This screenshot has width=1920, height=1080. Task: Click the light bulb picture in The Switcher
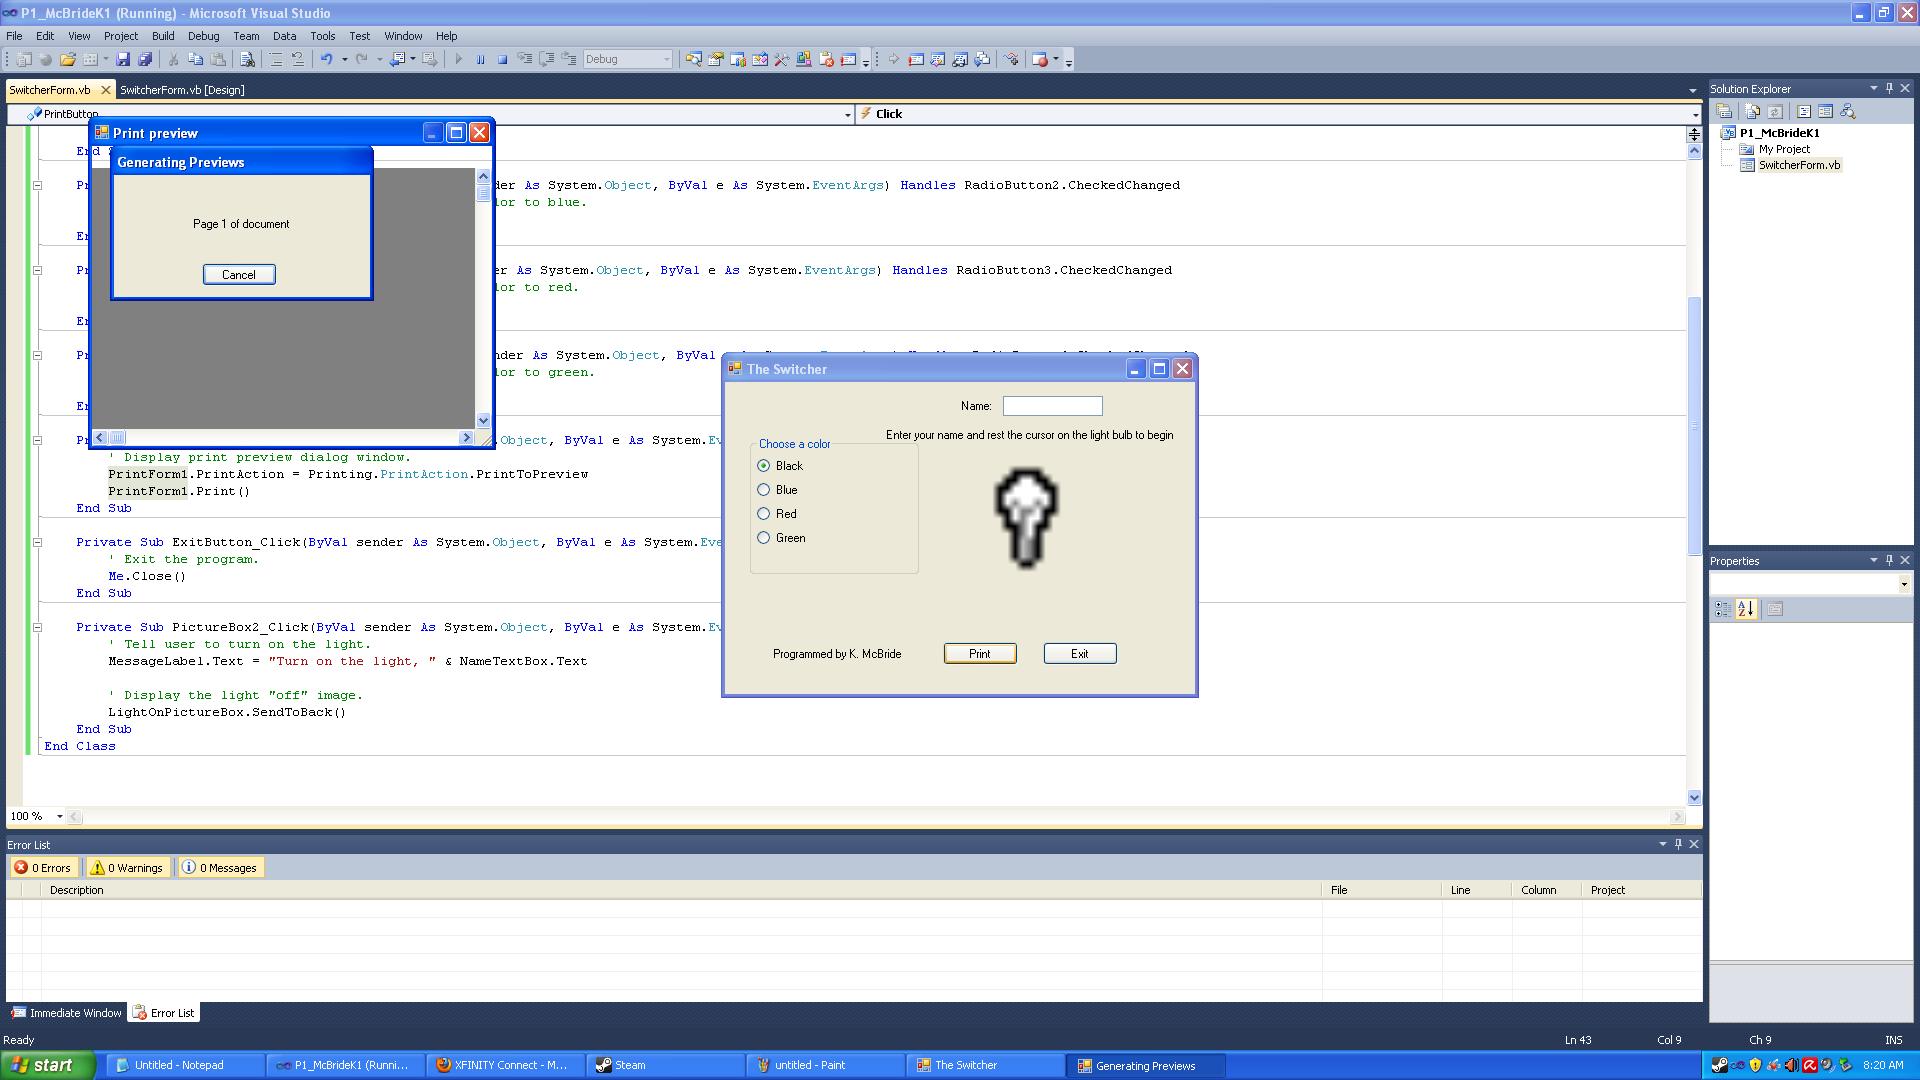tap(1027, 519)
